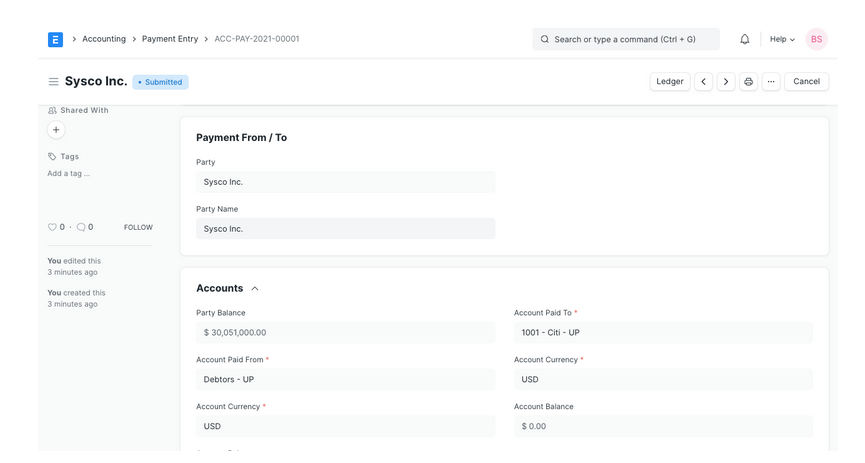Open comments speech bubble icon

(x=81, y=227)
